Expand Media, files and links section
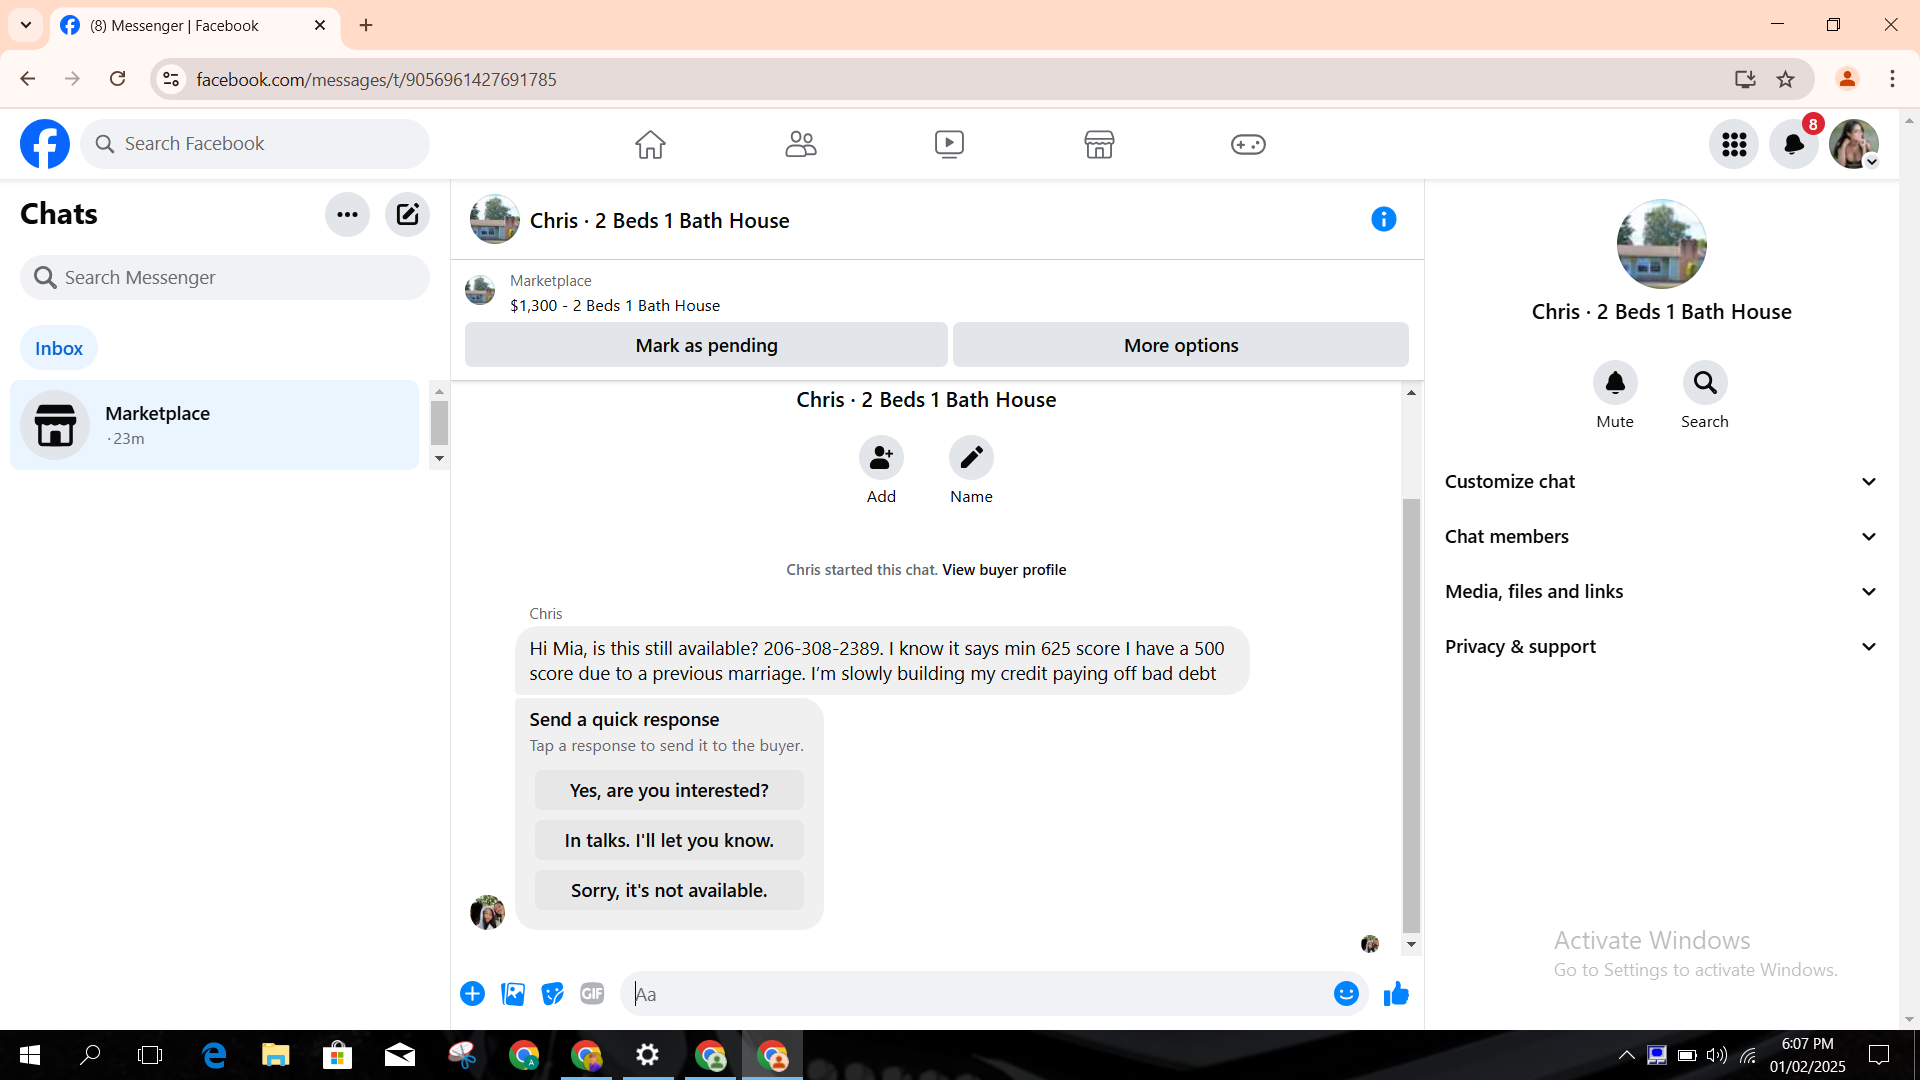This screenshot has width=1920, height=1080. [x=1660, y=592]
